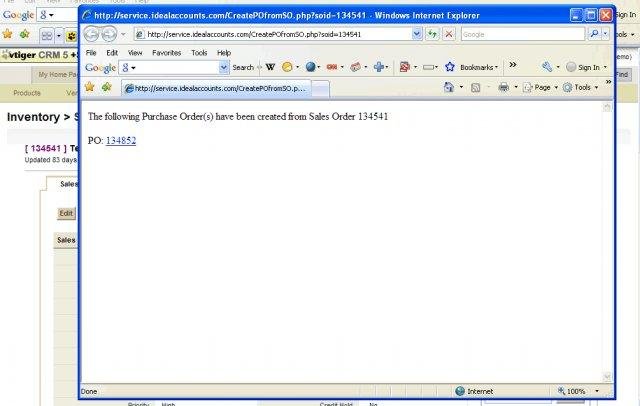
Task: Click Sign In on Google toolbar
Action: pyautogui.click(x=589, y=67)
